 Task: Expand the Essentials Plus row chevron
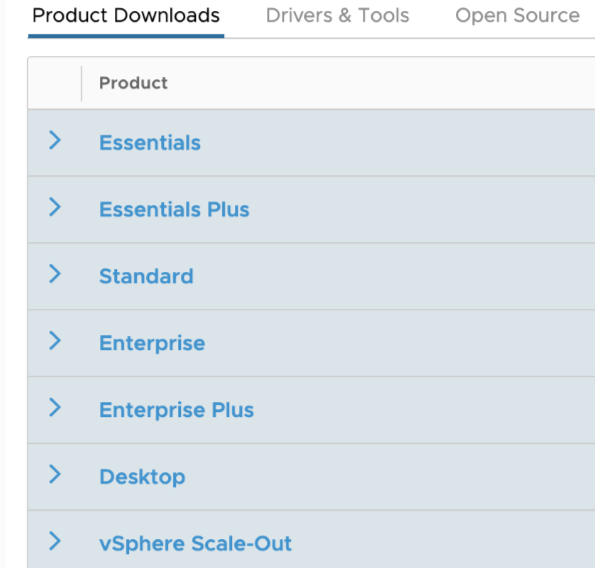pos(55,207)
